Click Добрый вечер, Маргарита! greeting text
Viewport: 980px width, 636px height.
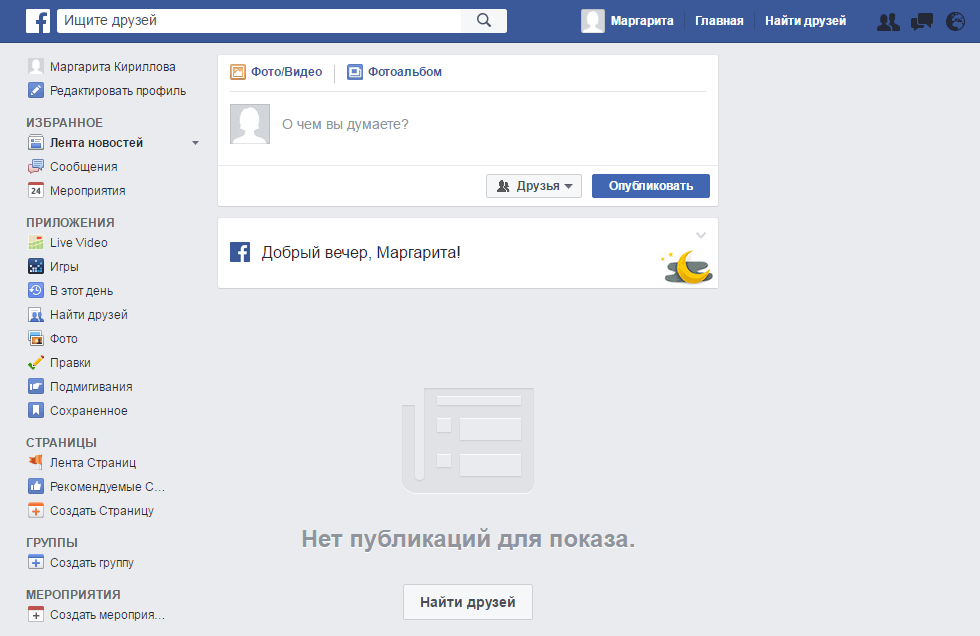[x=361, y=252]
